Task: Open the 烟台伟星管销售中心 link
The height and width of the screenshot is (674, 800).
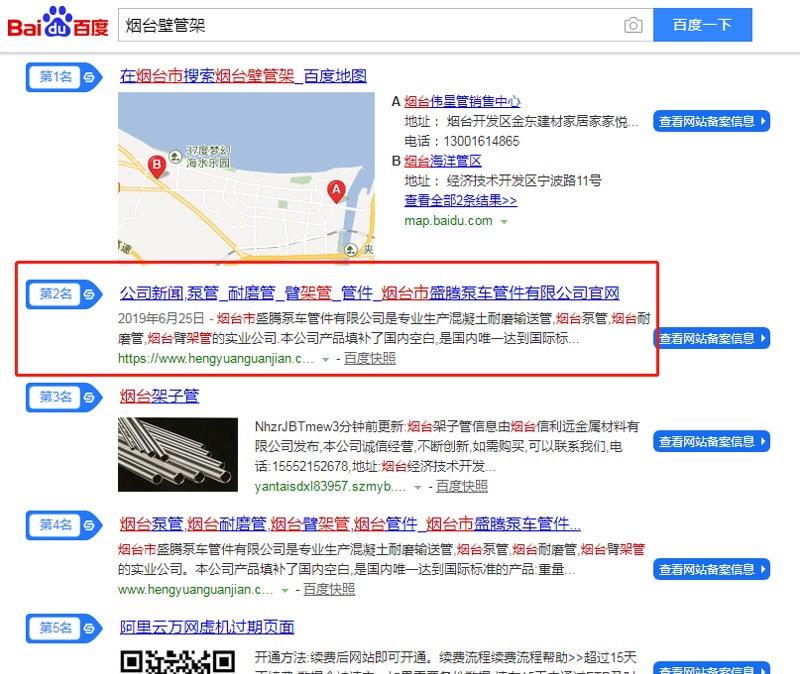Action: point(462,102)
